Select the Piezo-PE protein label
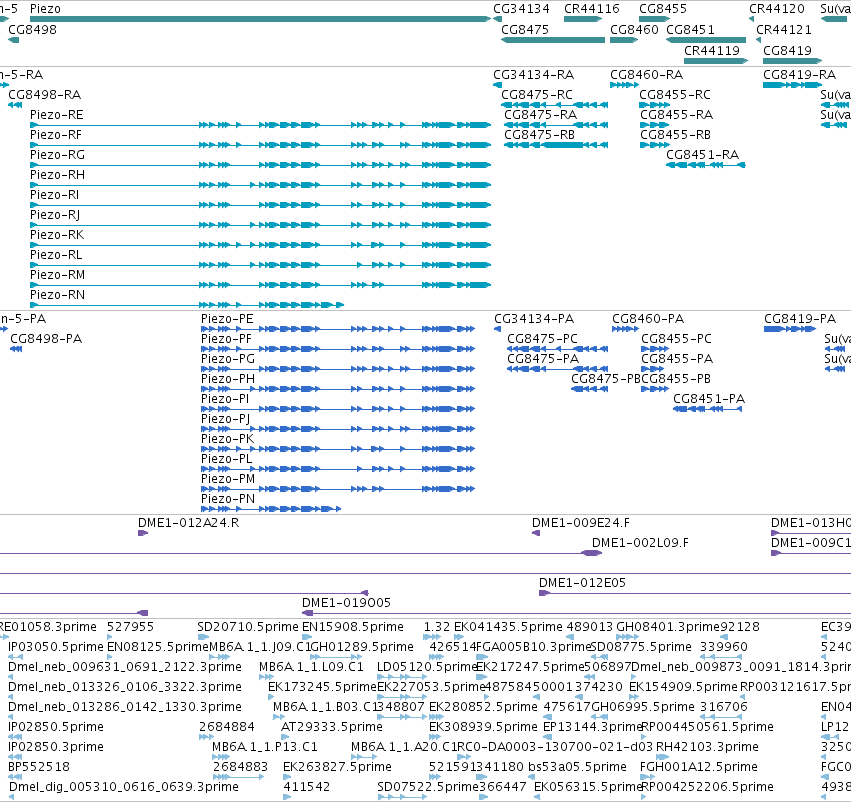 [227, 319]
